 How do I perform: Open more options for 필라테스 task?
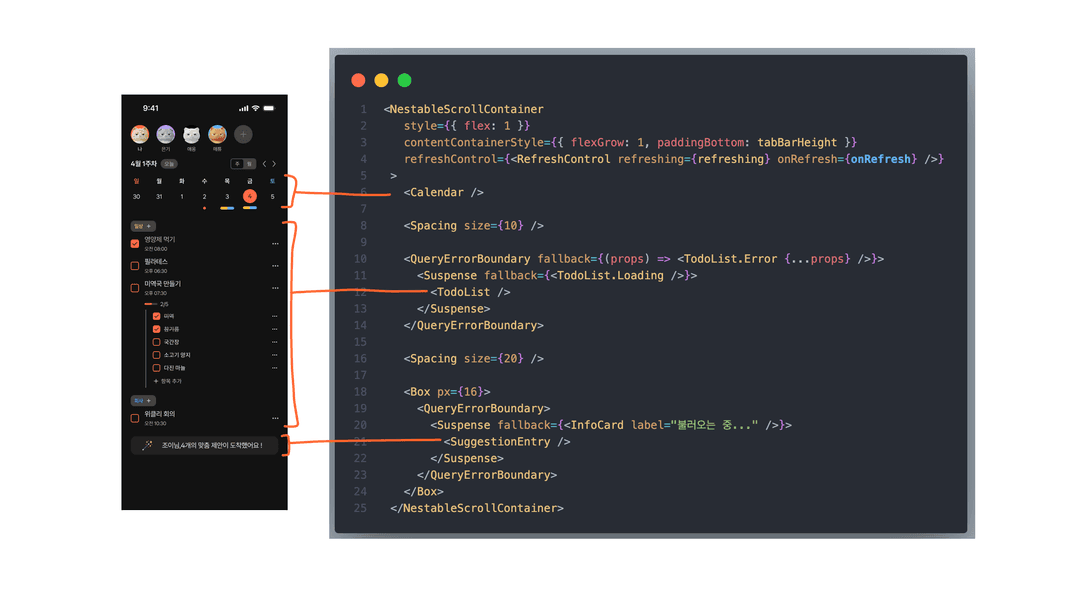(x=275, y=266)
